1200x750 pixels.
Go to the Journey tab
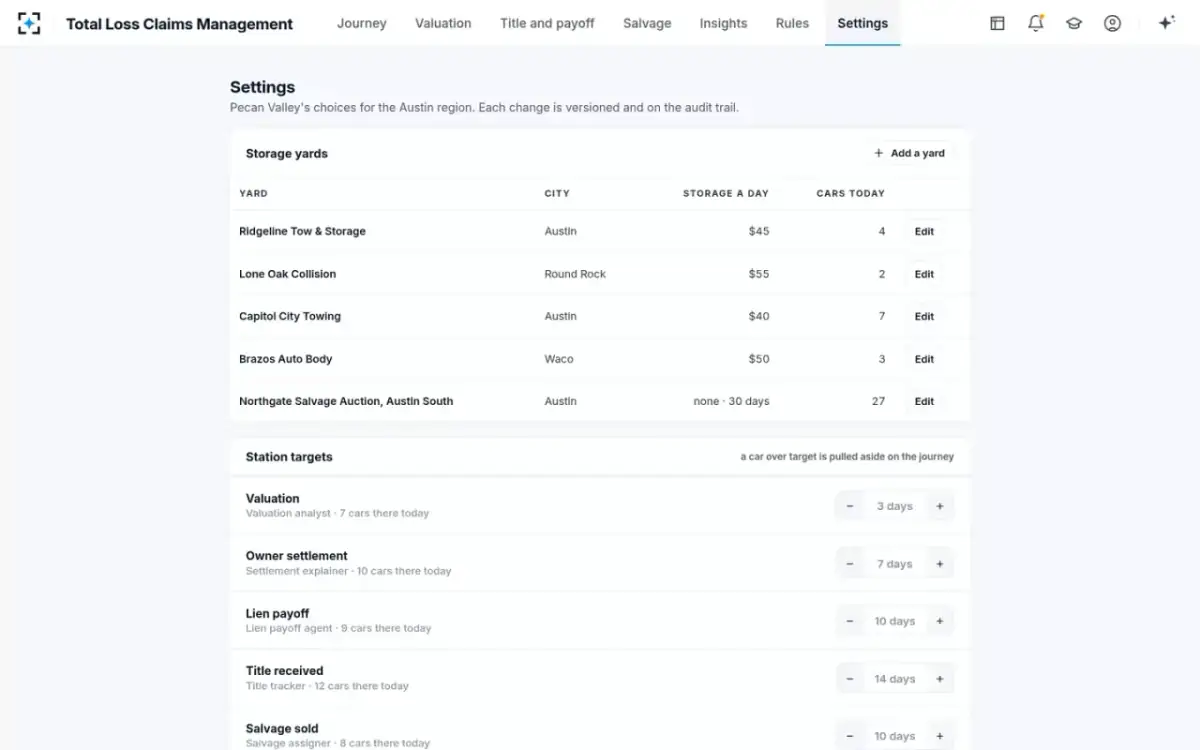362,23
